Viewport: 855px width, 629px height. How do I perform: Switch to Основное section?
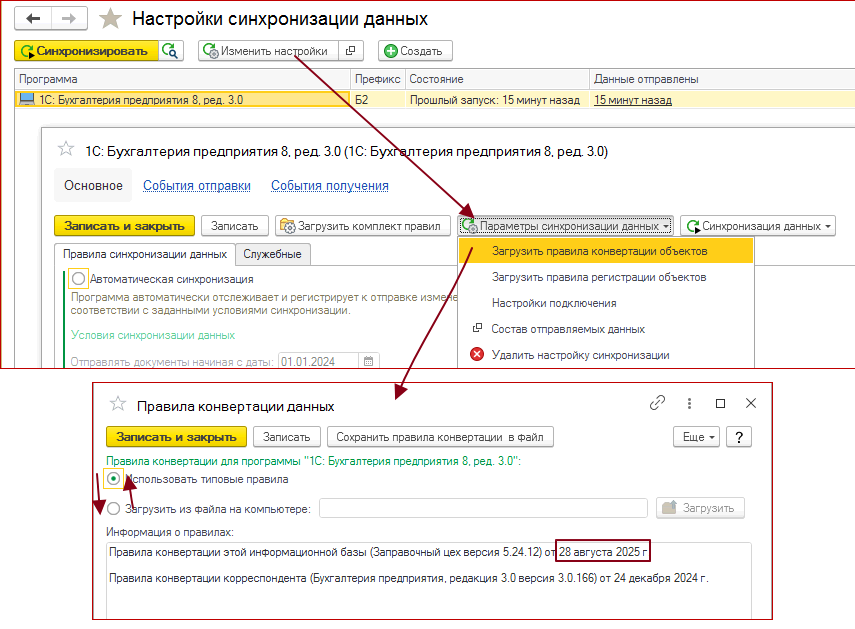click(x=93, y=185)
